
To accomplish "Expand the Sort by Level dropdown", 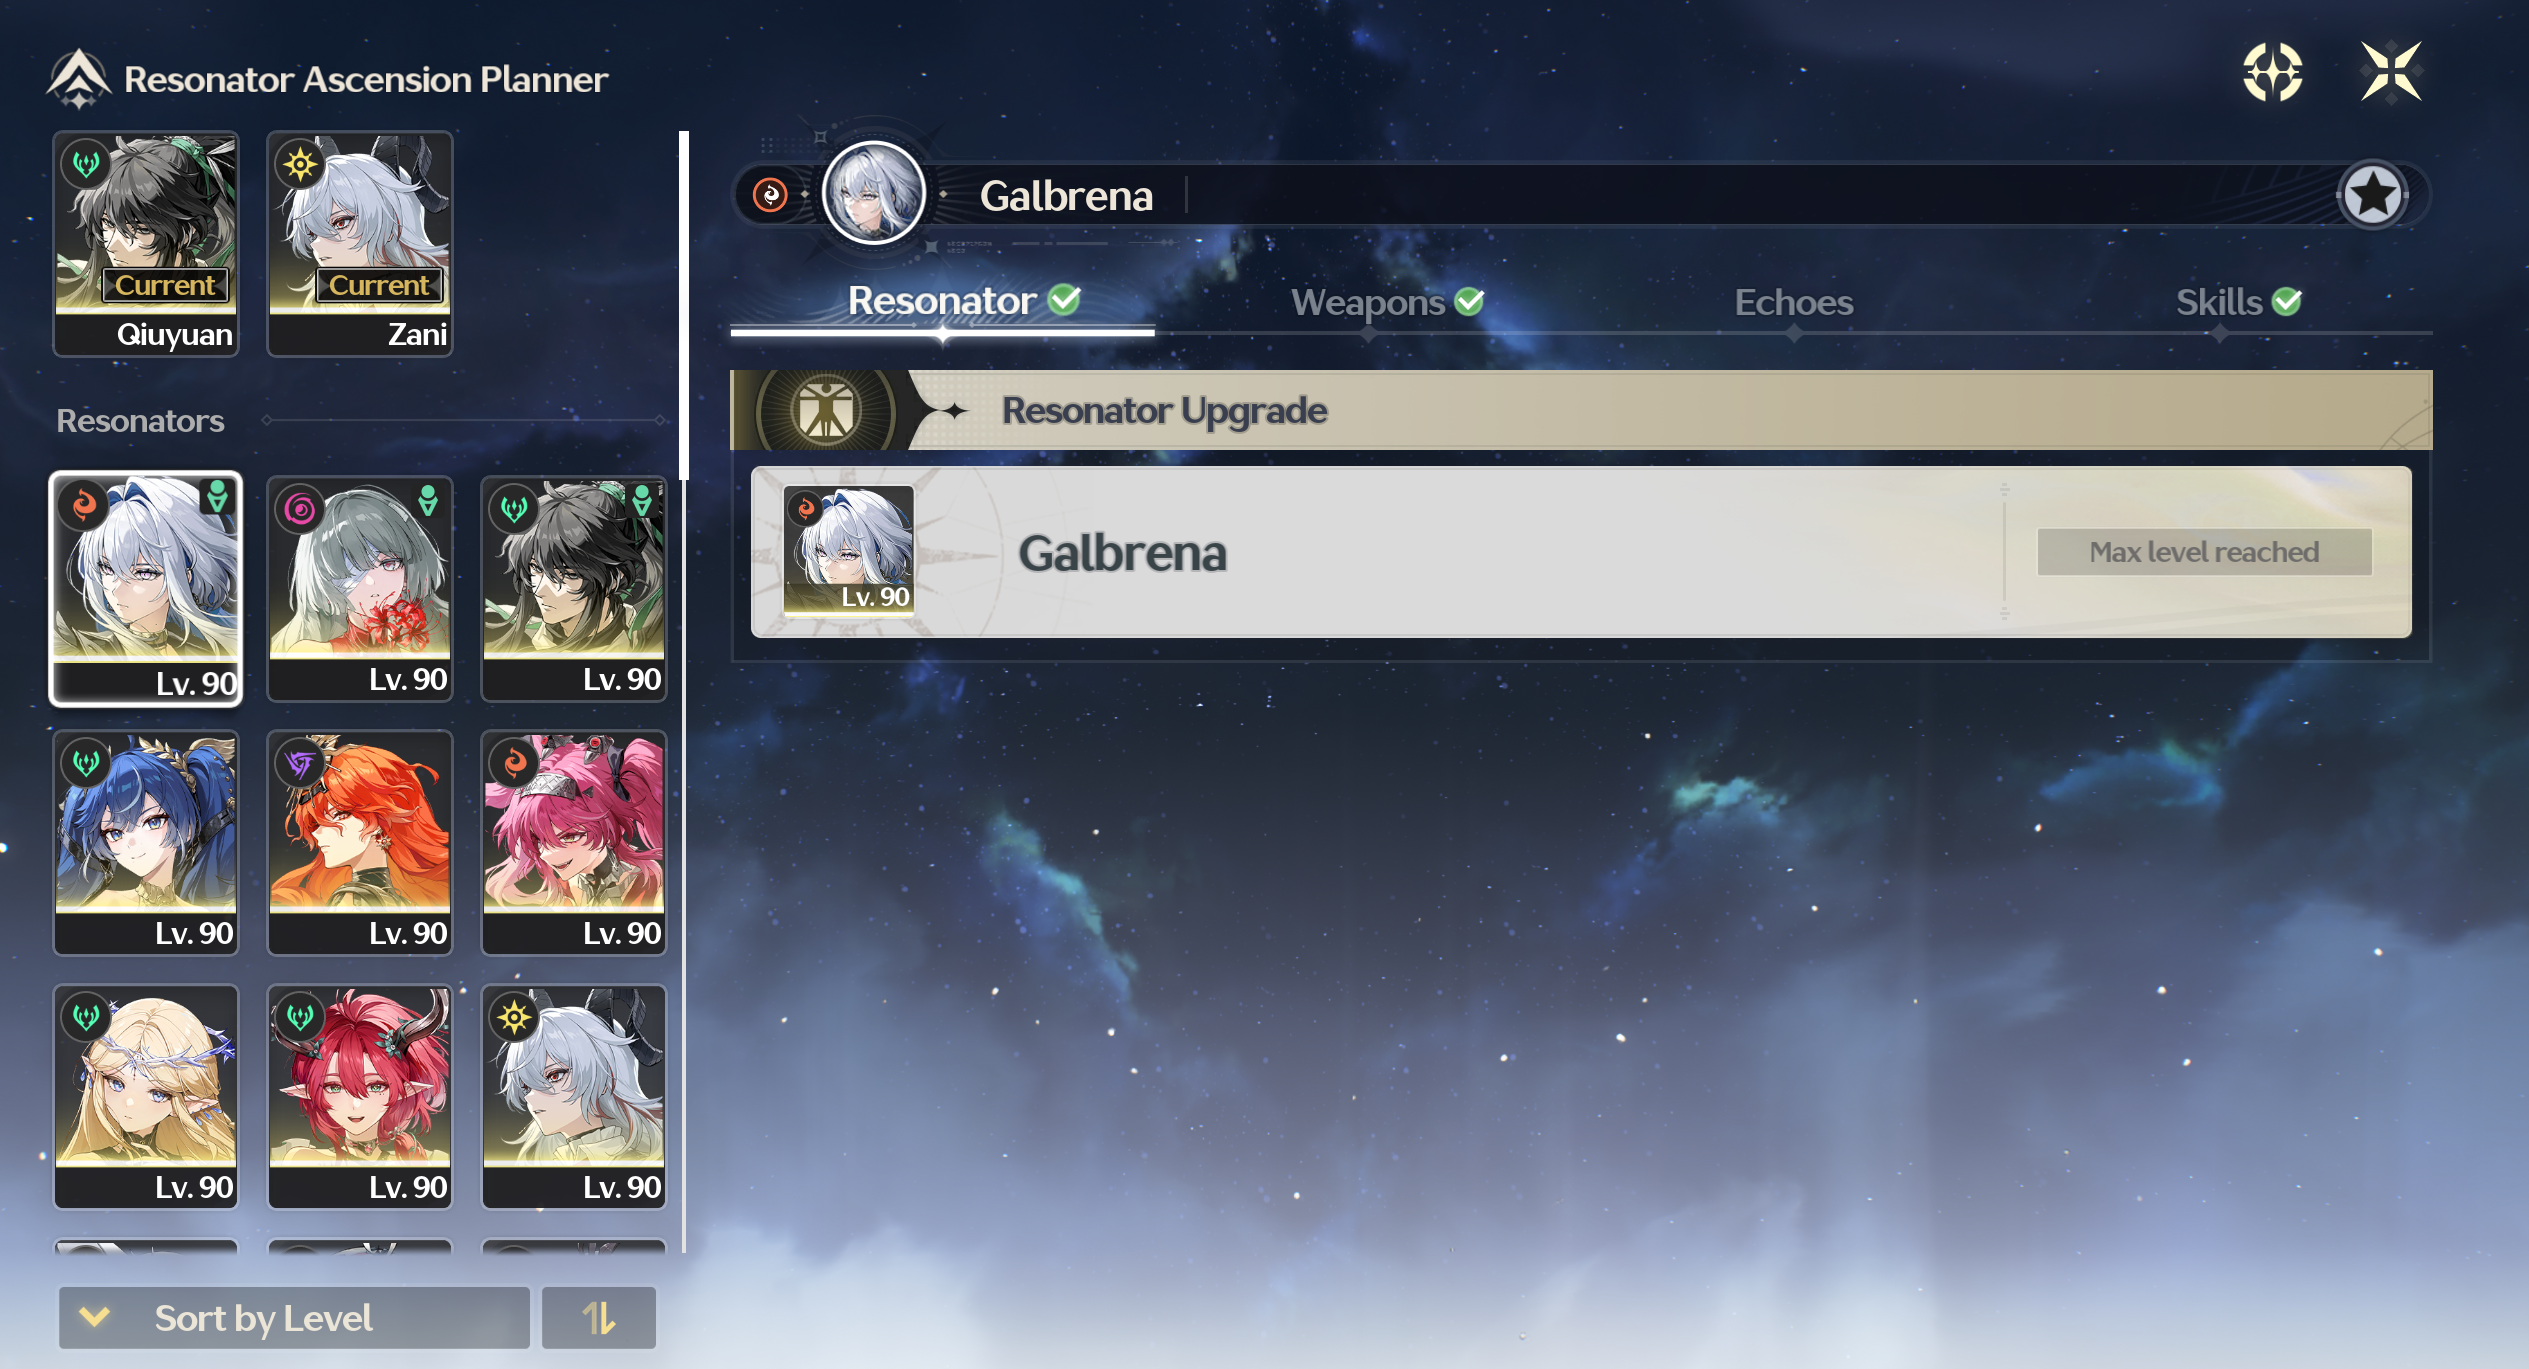I will click(x=294, y=1317).
